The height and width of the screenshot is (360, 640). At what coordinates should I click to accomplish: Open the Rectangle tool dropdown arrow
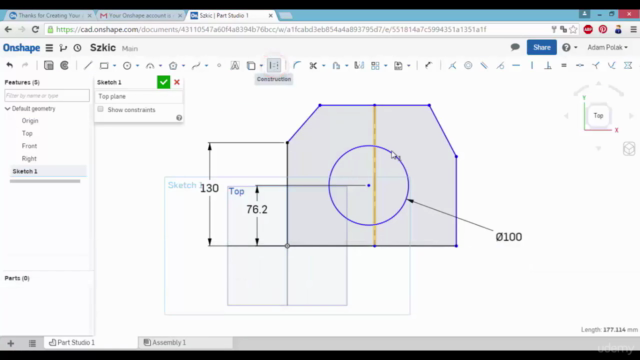pyautogui.click(x=114, y=66)
